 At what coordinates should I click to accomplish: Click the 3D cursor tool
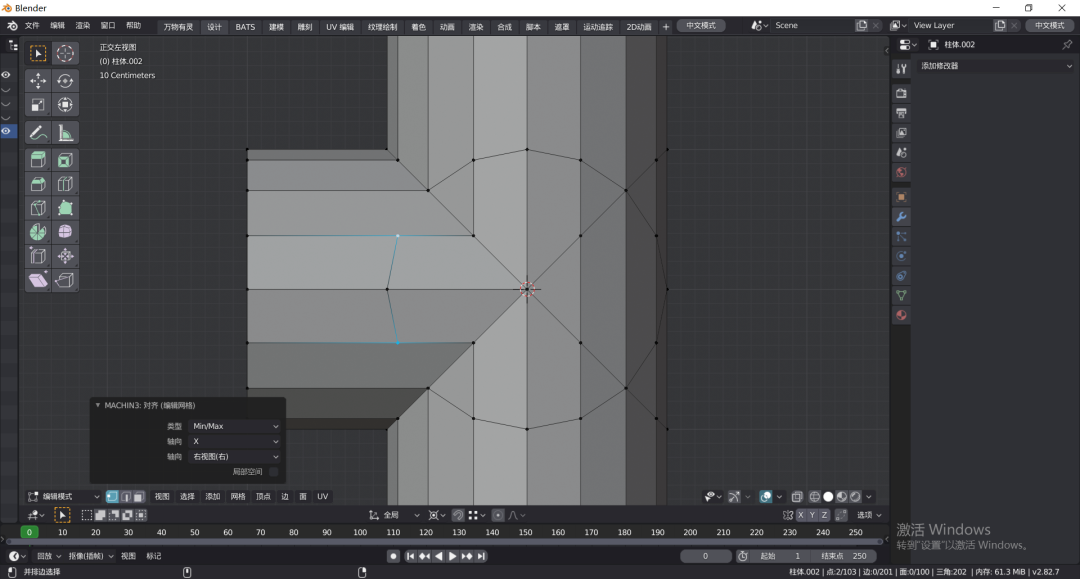(65, 54)
